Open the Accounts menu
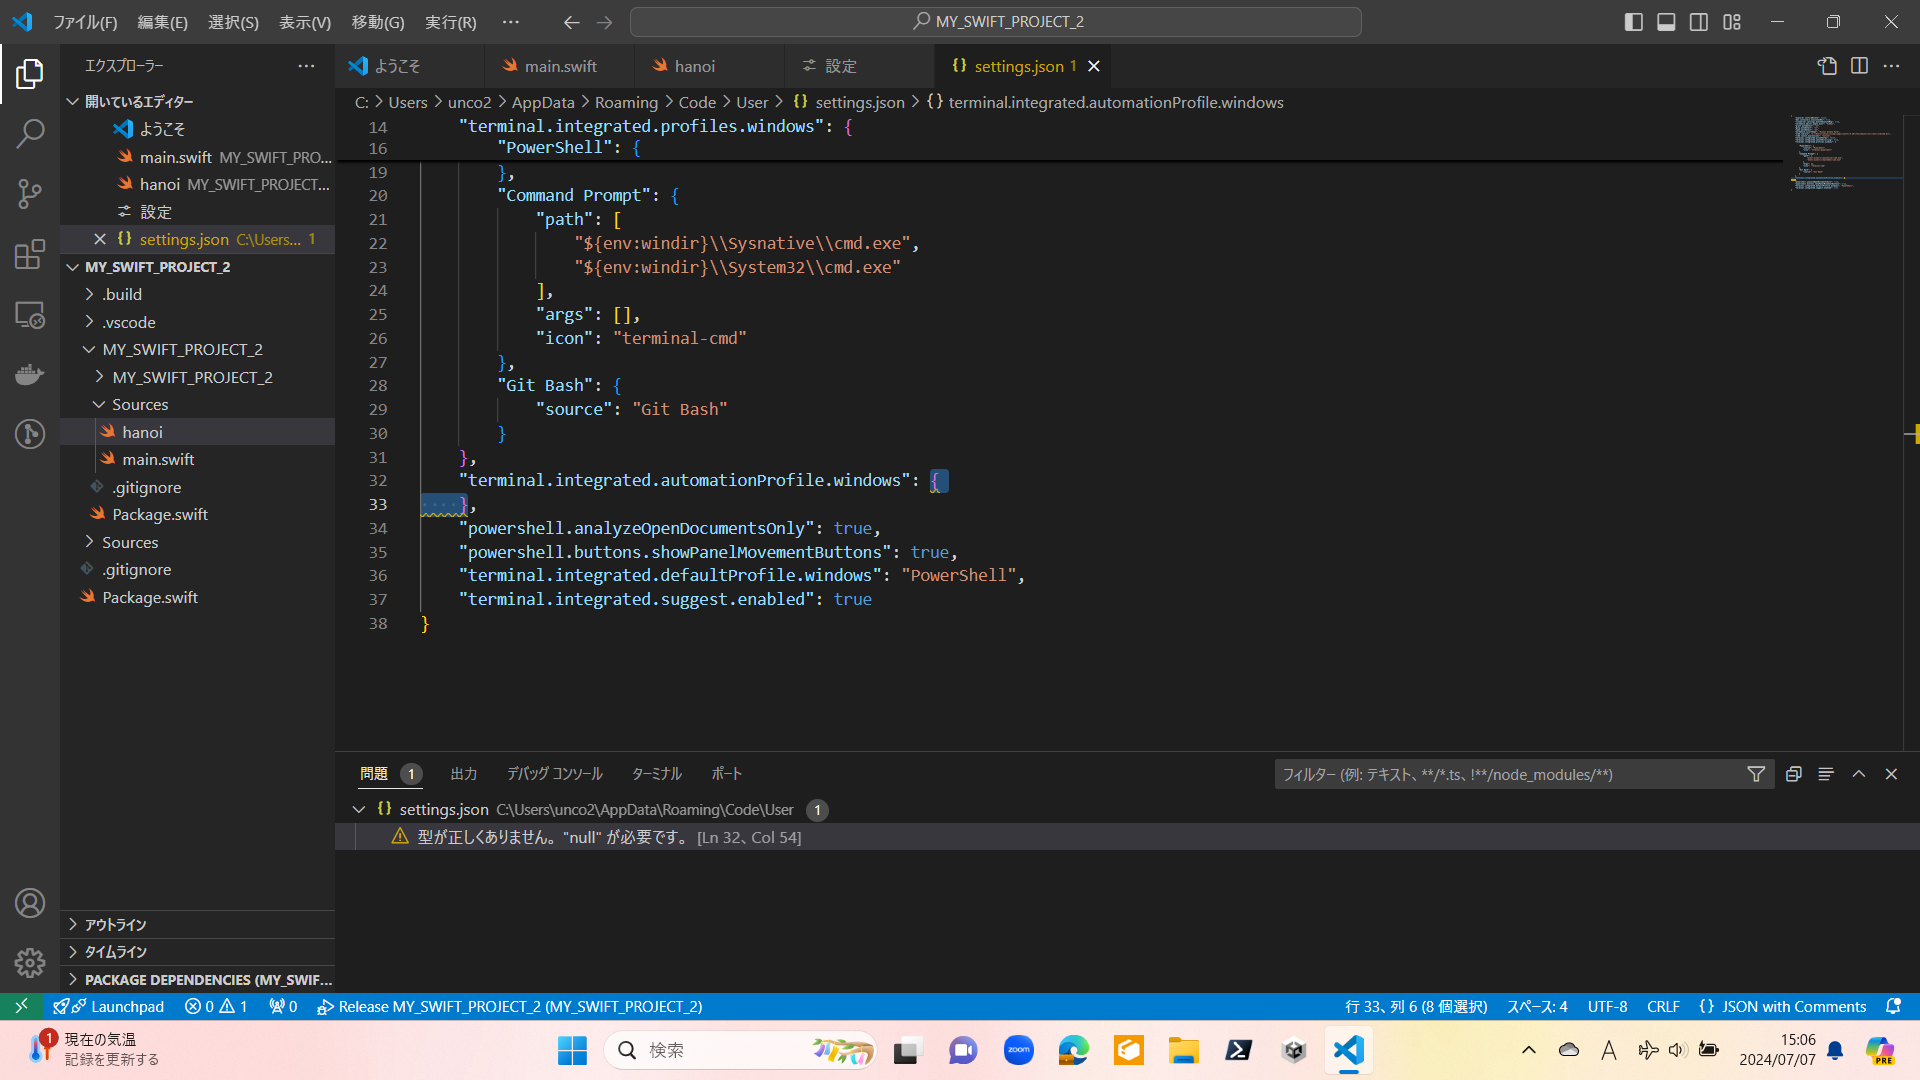 (x=30, y=903)
